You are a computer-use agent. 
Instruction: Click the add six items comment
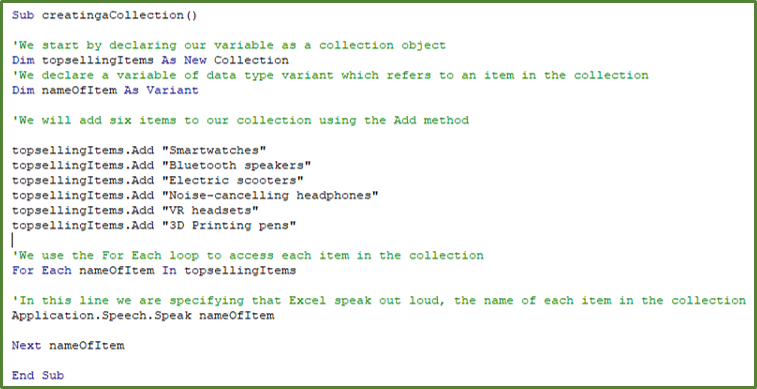tap(240, 120)
